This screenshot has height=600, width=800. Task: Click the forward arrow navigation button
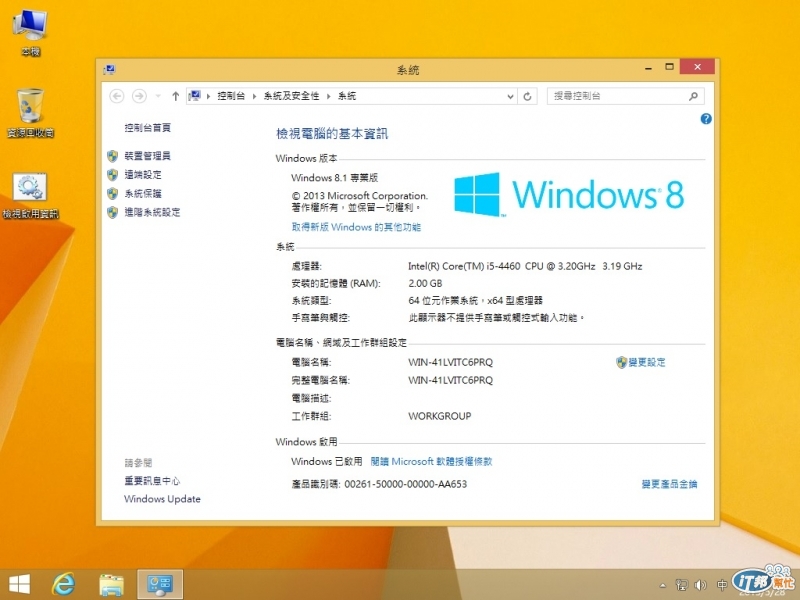pyautogui.click(x=139, y=96)
